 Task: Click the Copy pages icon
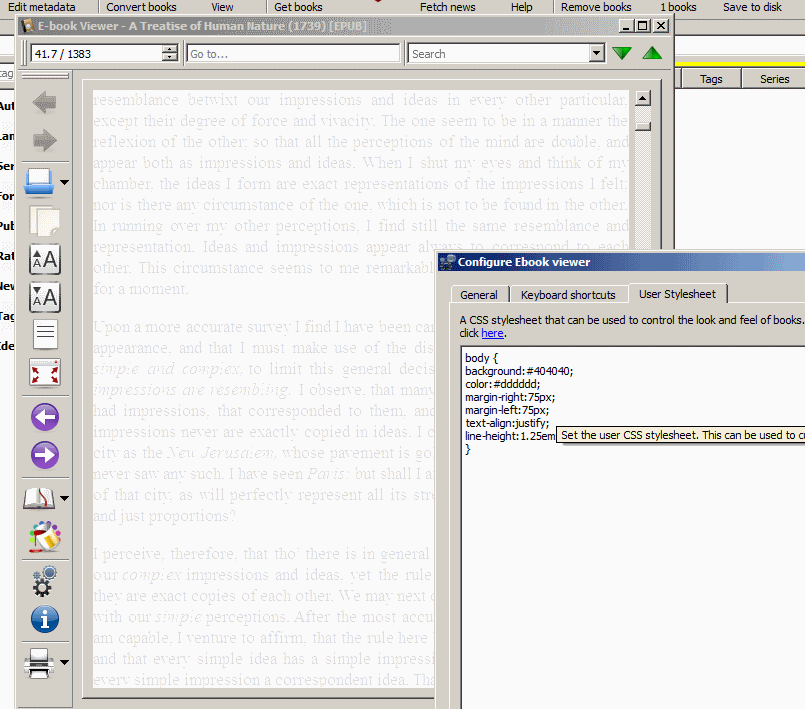[45, 222]
